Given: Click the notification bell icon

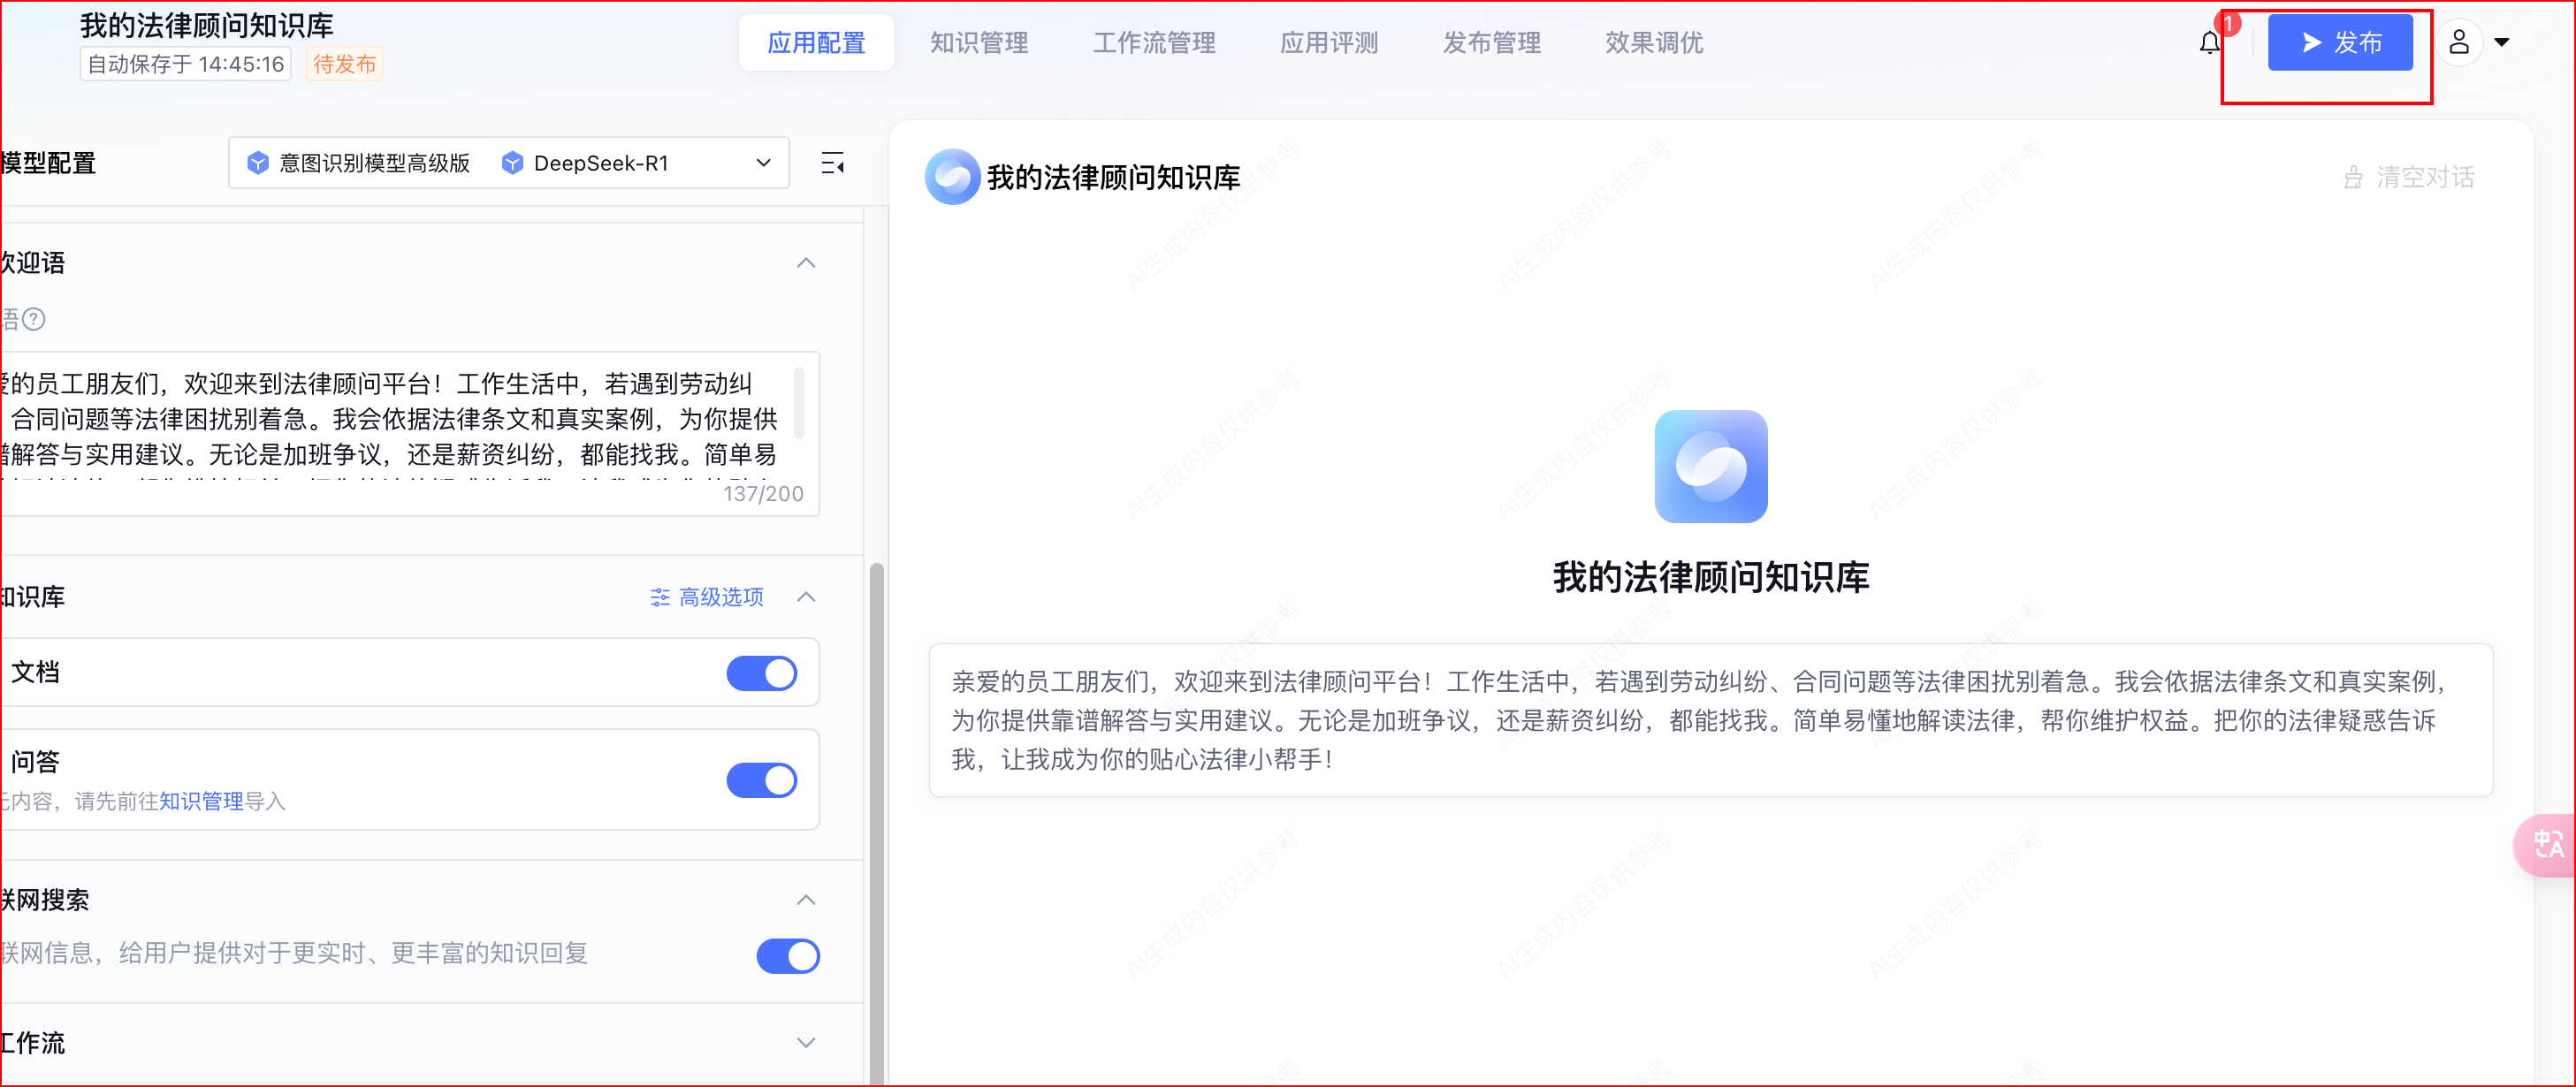Looking at the screenshot, I should coord(2209,43).
